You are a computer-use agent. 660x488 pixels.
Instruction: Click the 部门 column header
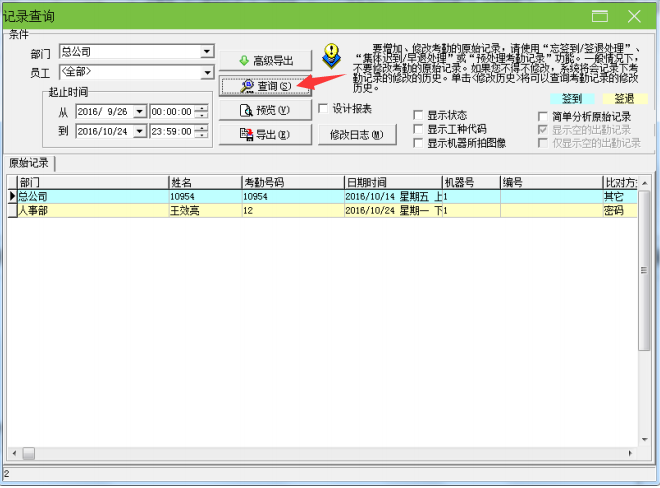click(92, 182)
